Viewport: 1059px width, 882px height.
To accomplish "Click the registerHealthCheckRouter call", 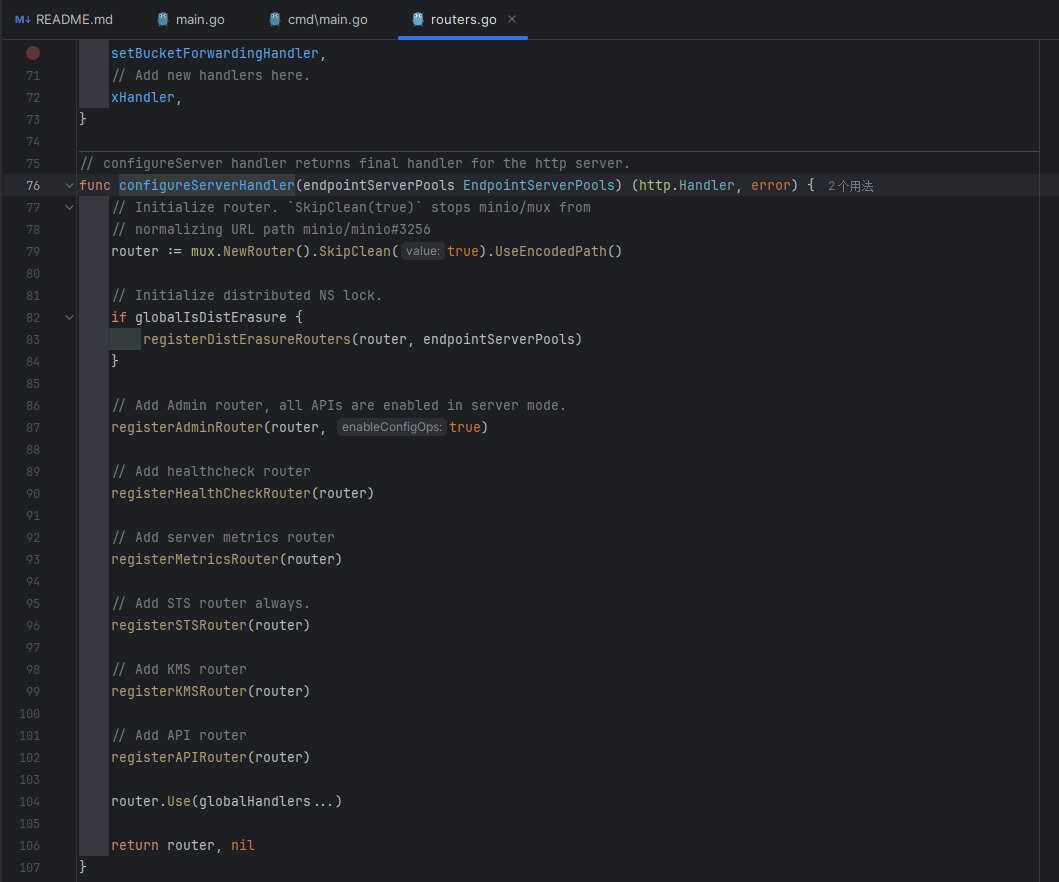I will point(211,494).
